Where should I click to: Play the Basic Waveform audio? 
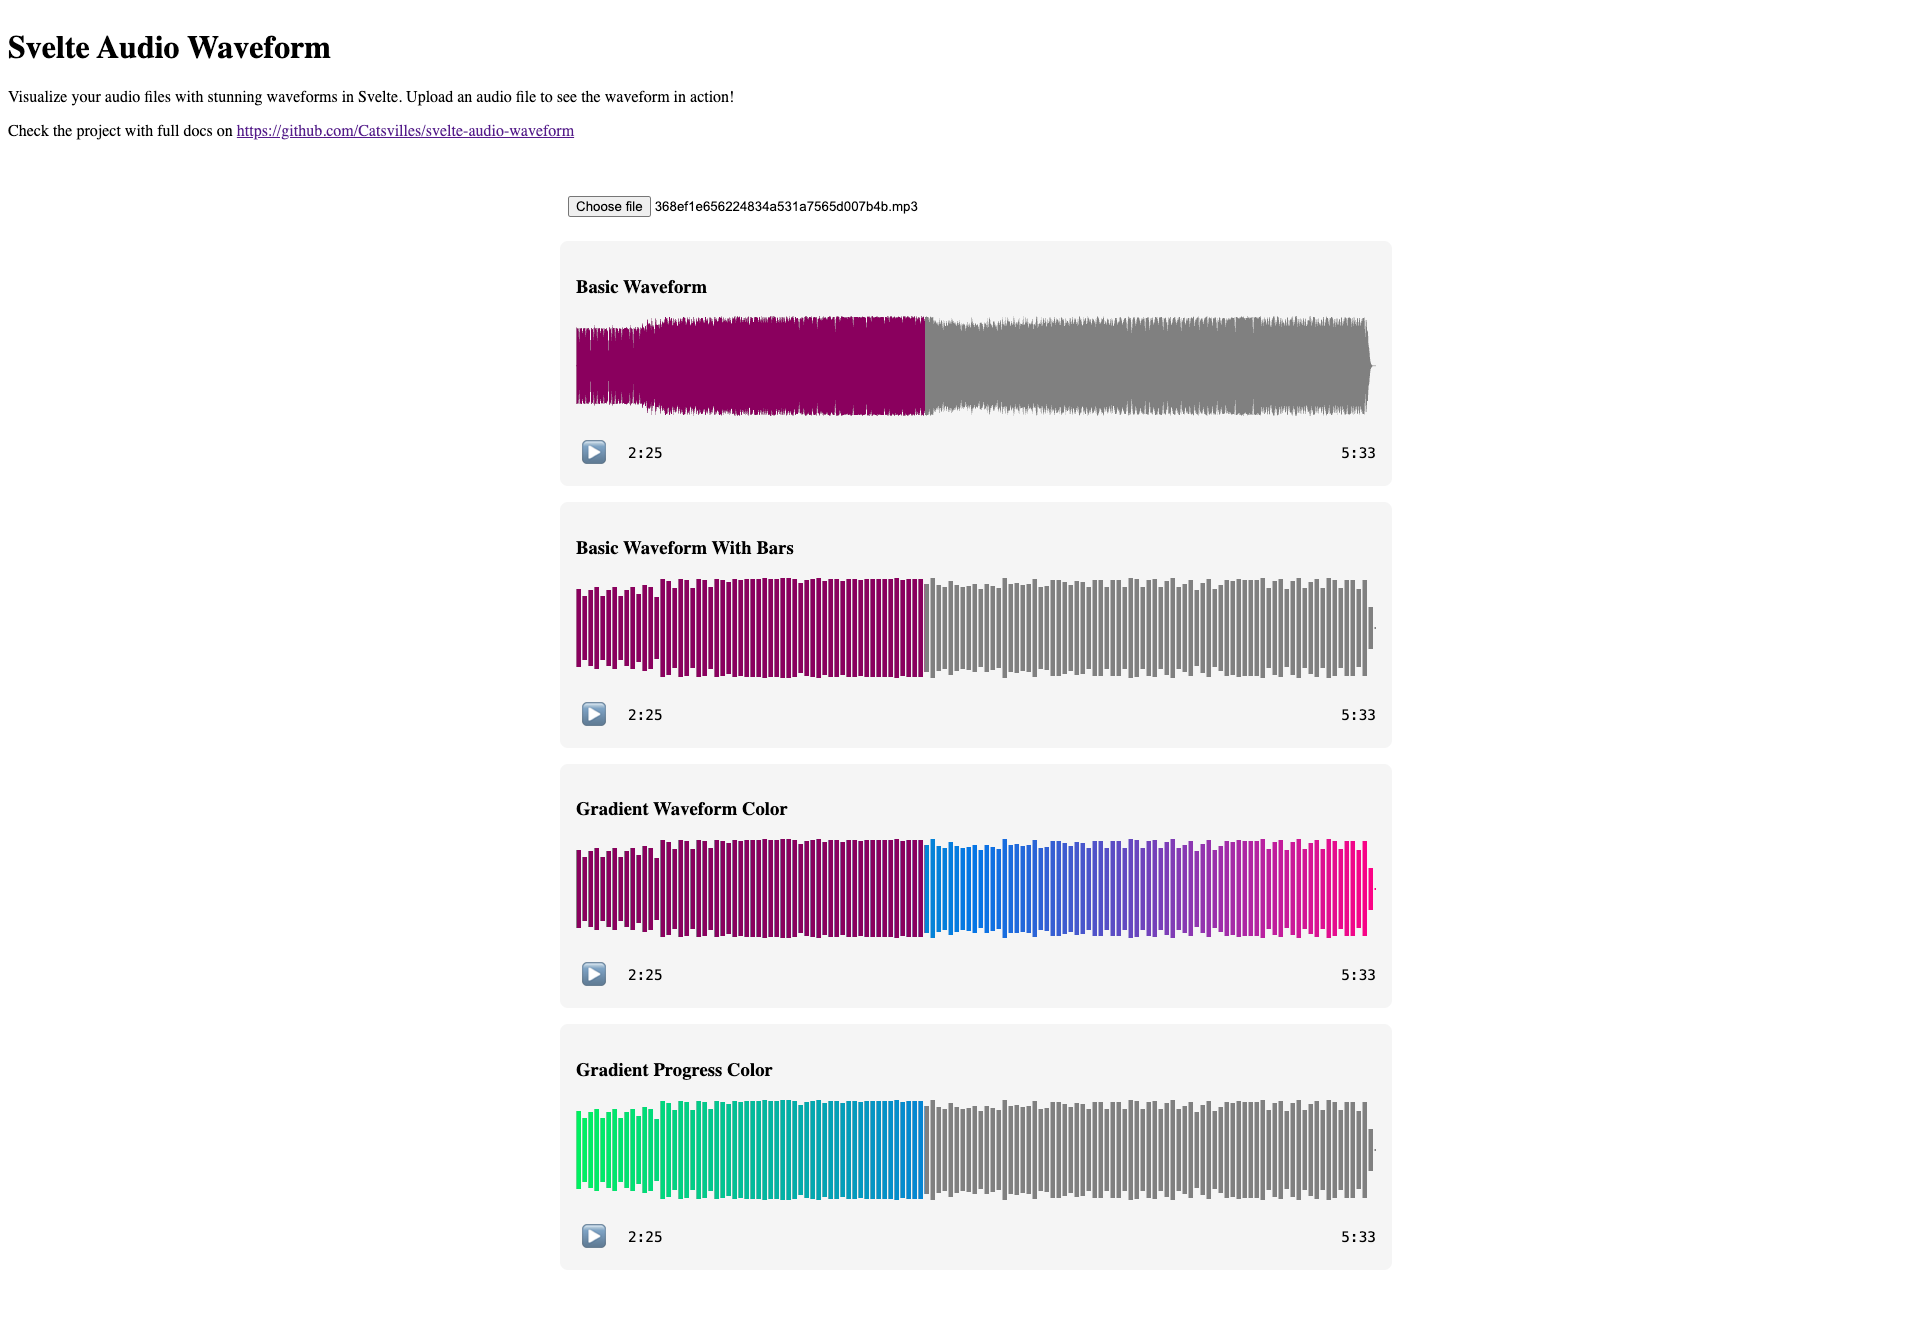(594, 452)
